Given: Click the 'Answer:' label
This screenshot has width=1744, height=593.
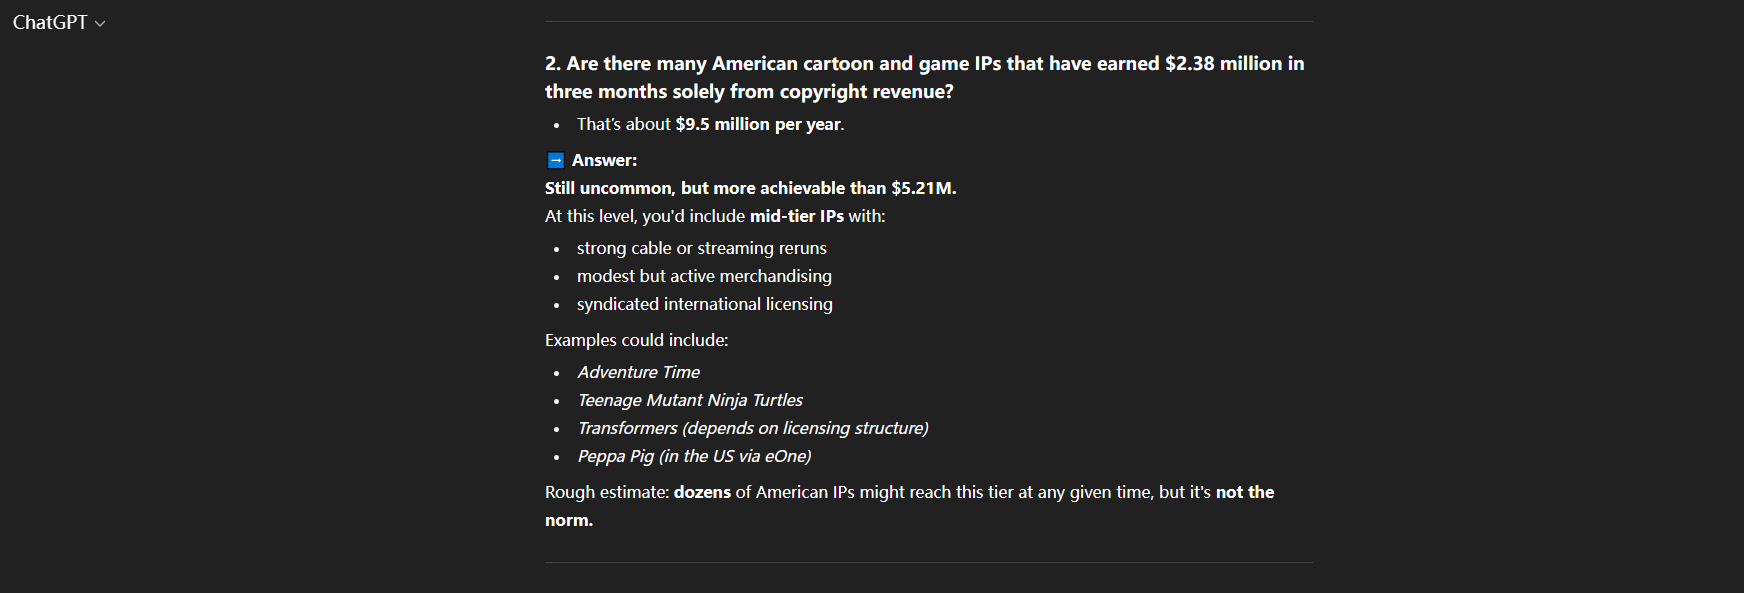Looking at the screenshot, I should click(604, 160).
